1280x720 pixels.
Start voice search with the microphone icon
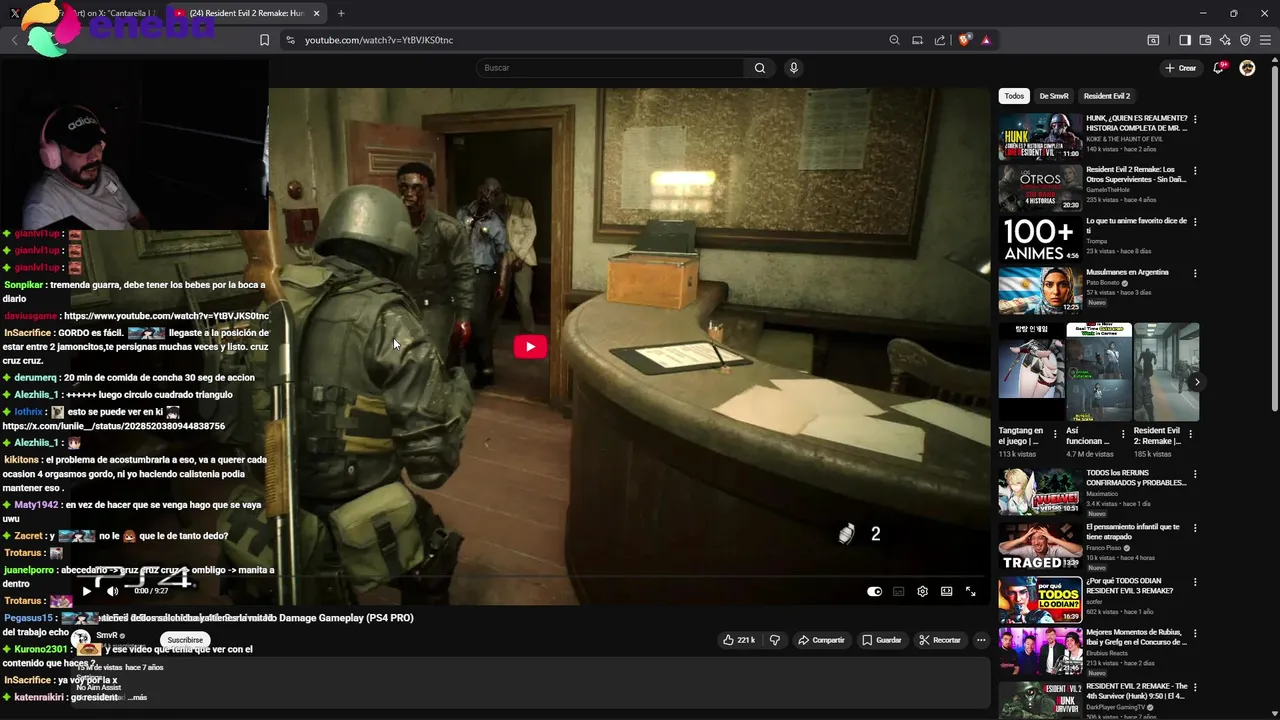(794, 68)
